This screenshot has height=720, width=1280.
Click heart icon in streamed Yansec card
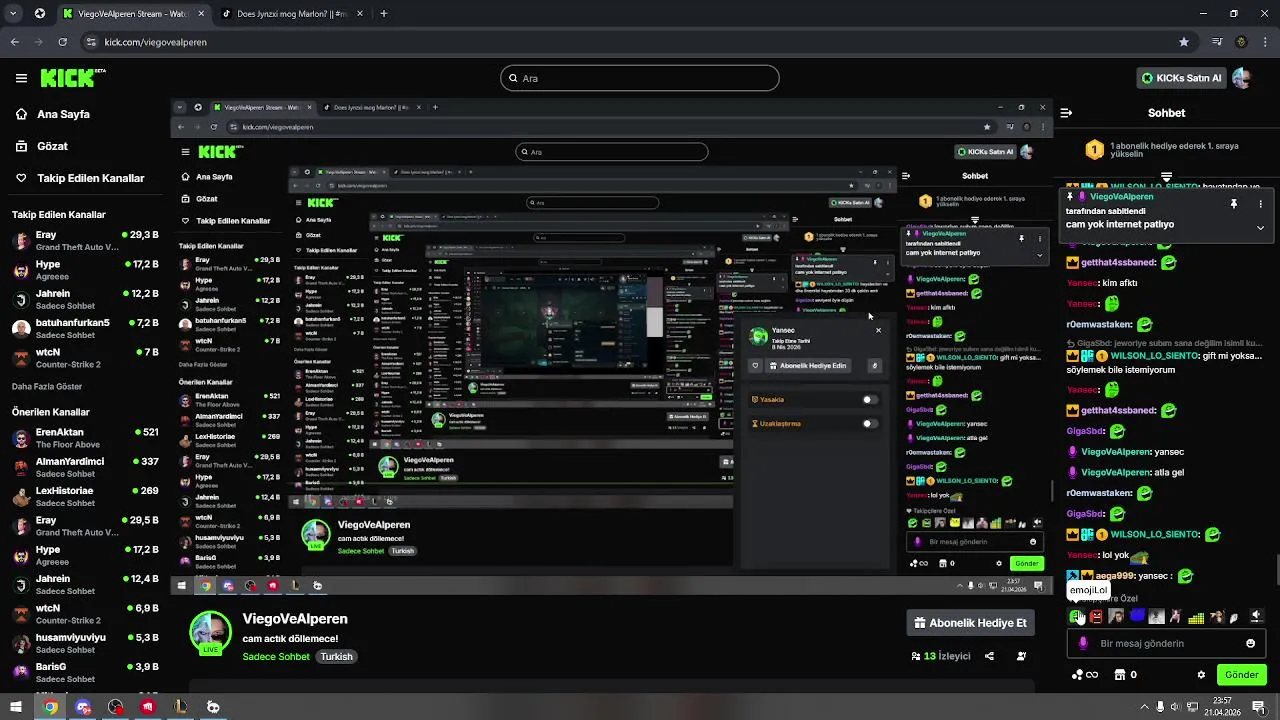coord(756,366)
